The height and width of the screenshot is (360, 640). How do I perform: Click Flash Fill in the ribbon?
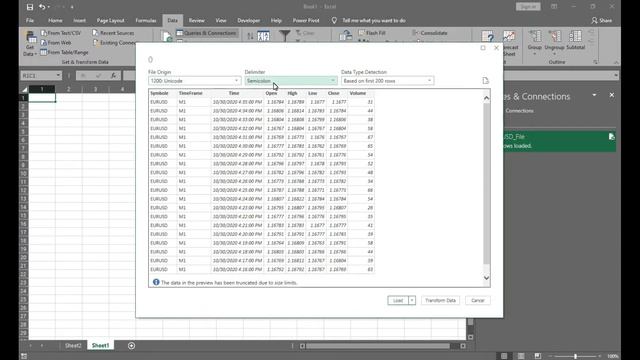(372, 33)
